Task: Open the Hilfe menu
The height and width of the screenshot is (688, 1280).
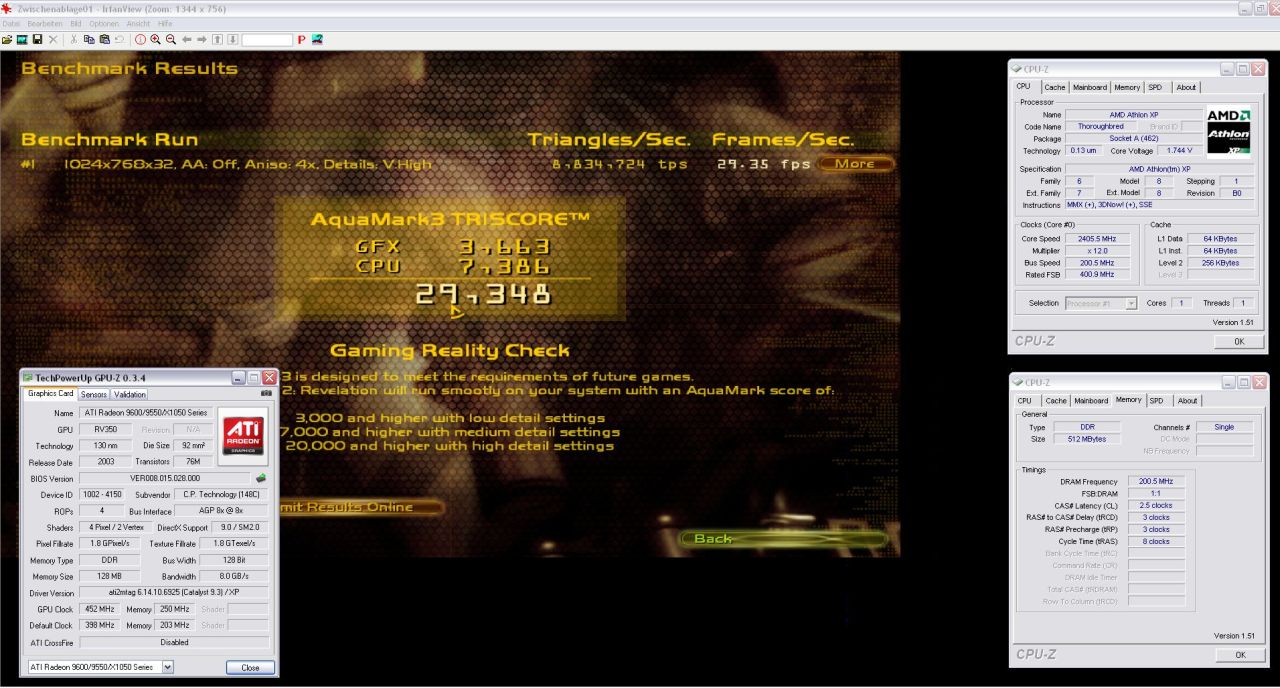Action: coord(165,23)
